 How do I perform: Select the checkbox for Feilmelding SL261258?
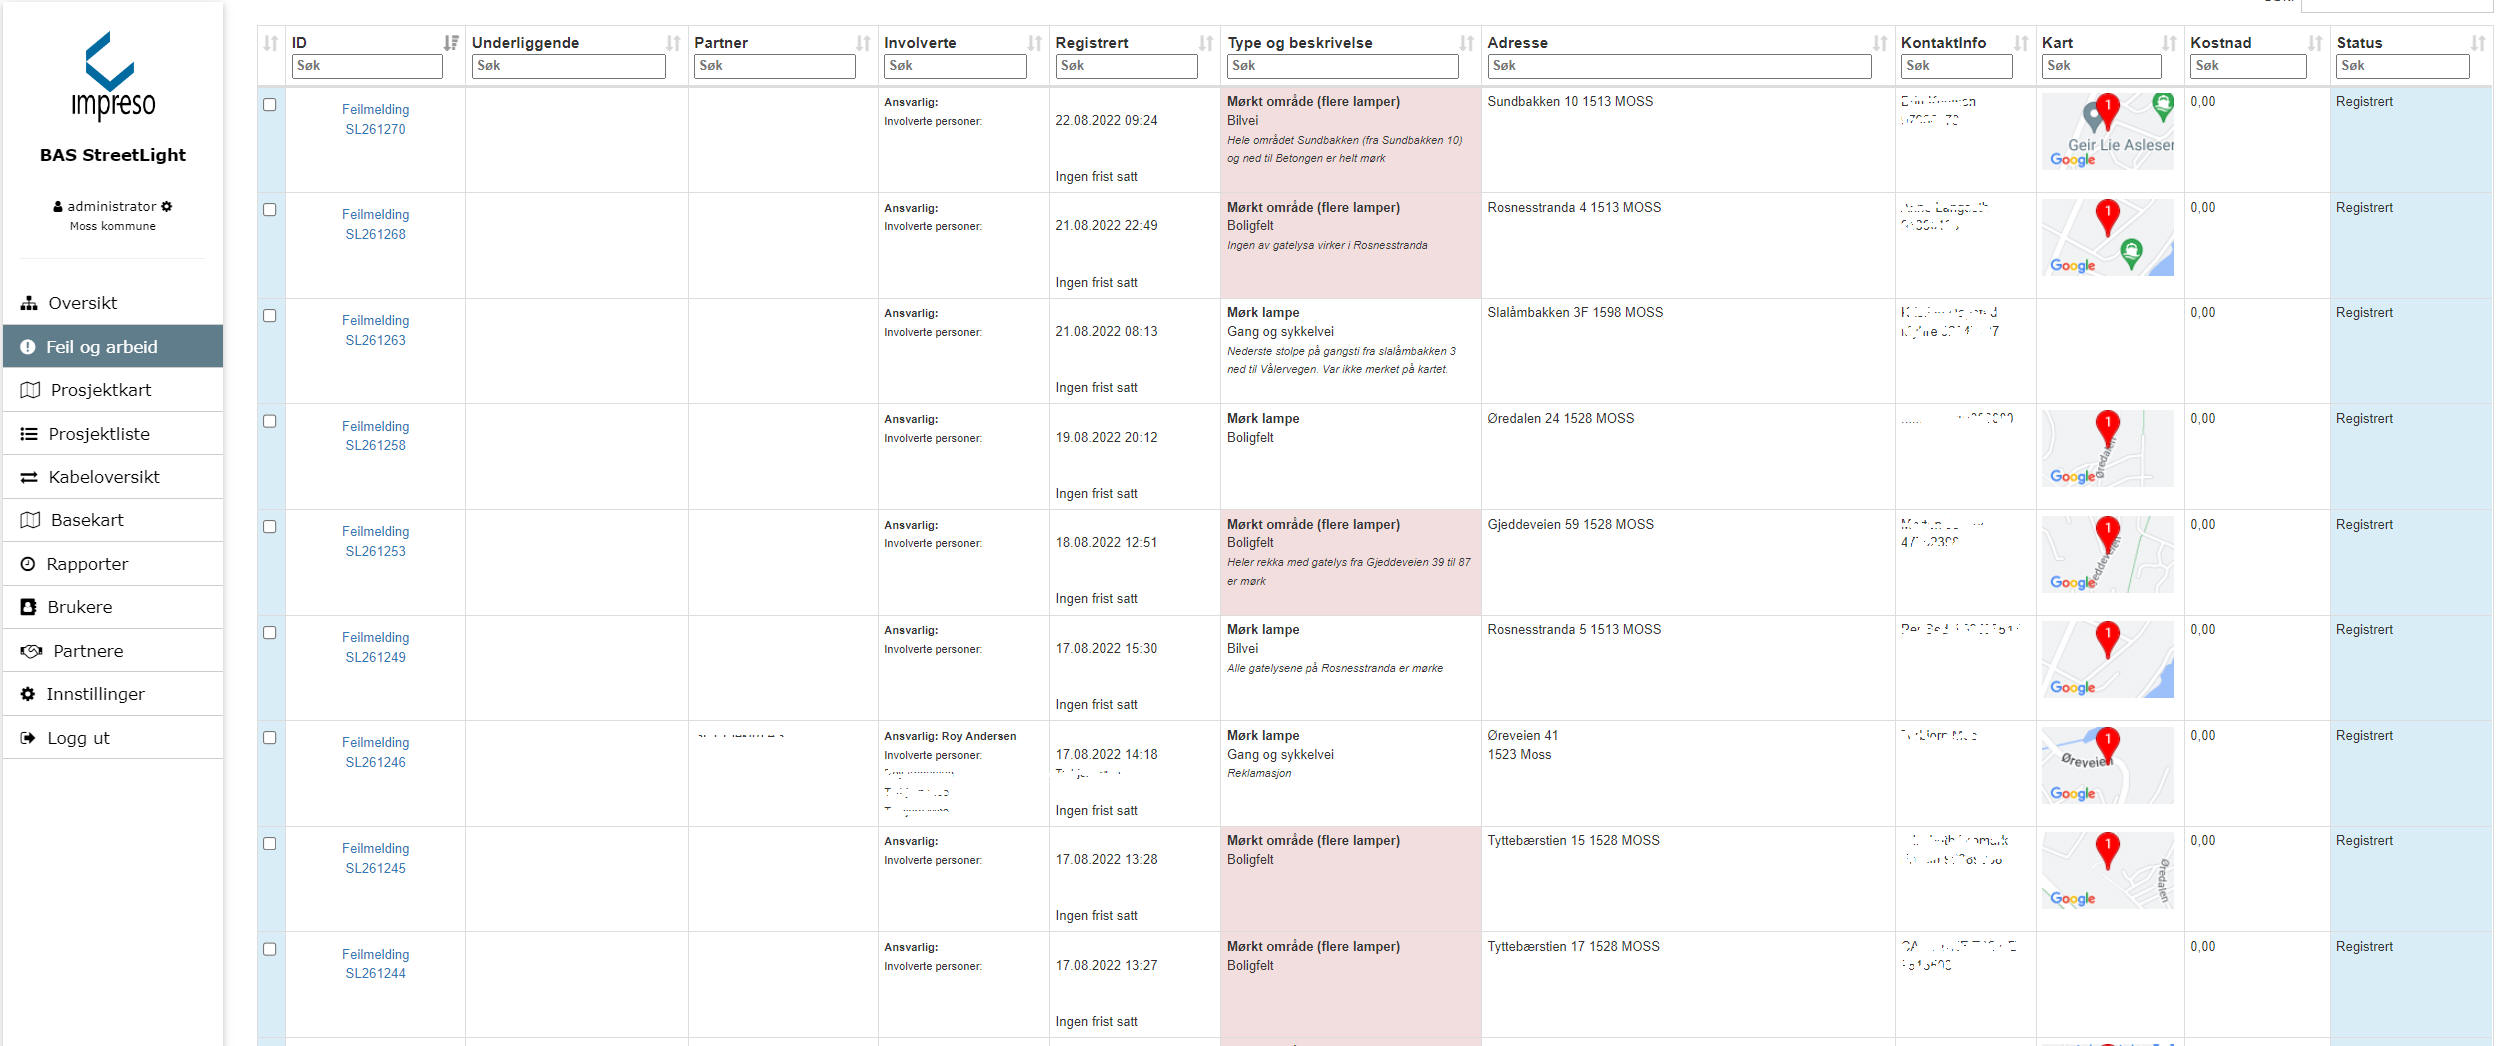[270, 422]
